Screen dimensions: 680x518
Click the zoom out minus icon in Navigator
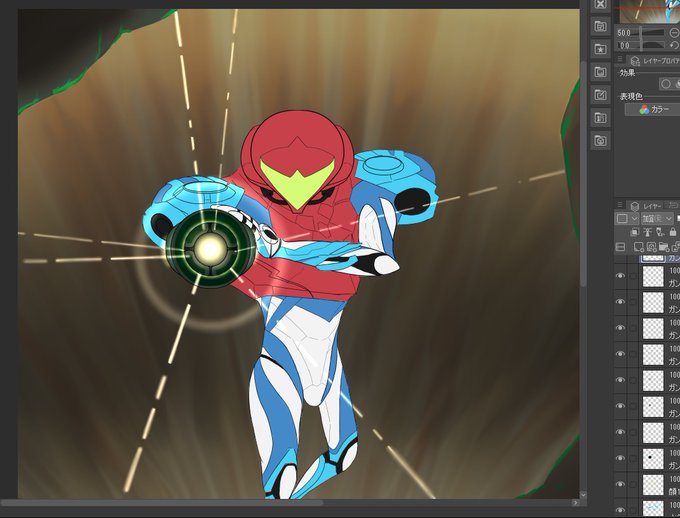point(673,33)
